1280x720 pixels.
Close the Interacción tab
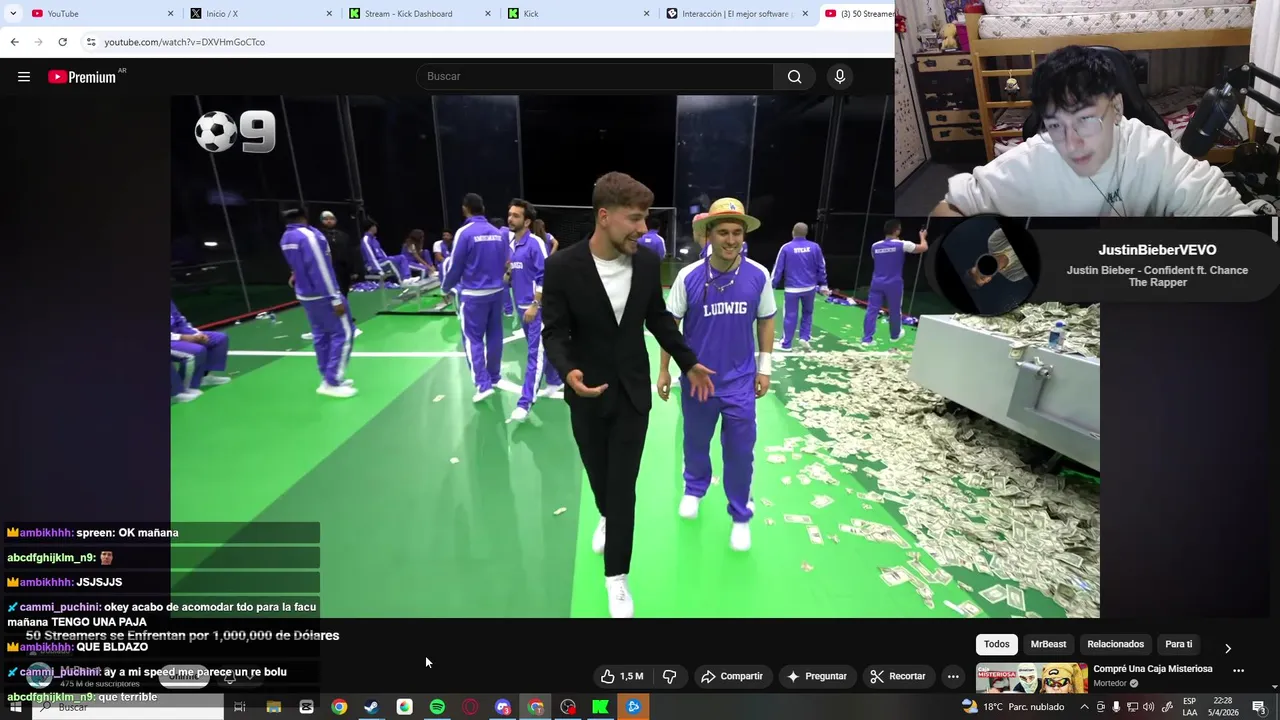[x=805, y=14]
